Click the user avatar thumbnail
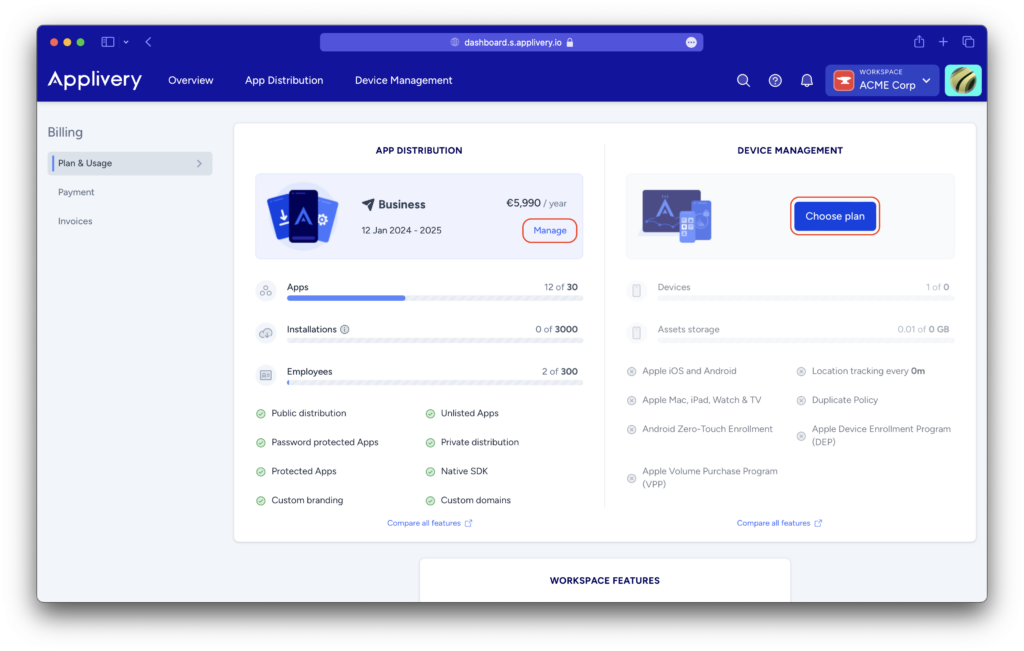Screen dimensions: 1024x651 [x=963, y=80]
